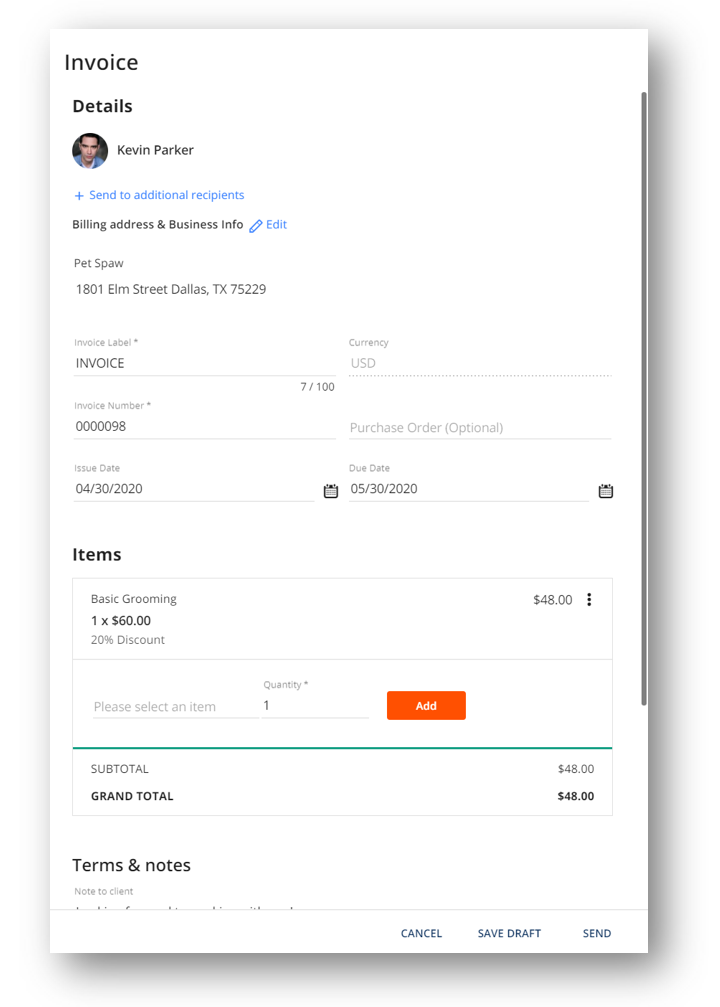This screenshot has width=720, height=1007.
Task: Send to additional recipients link
Action: 166,195
